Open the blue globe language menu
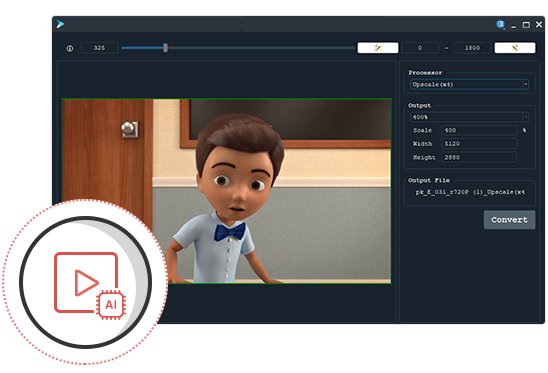Image resolution: width=548 pixels, height=373 pixels. click(x=500, y=24)
